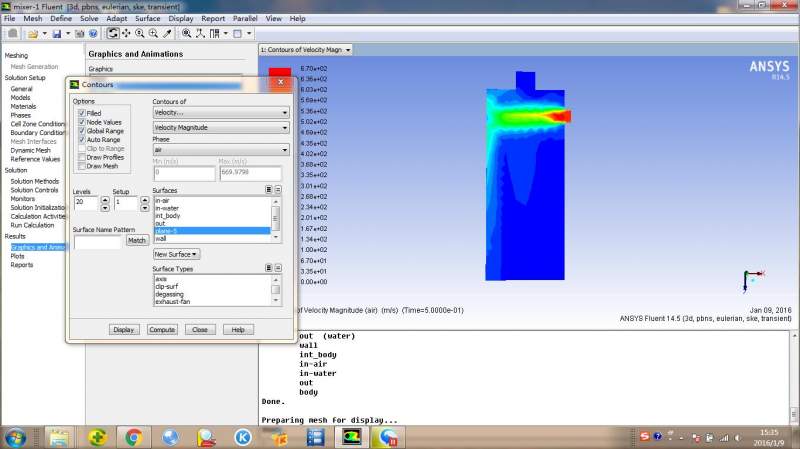Image resolution: width=800 pixels, height=449 pixels.
Task: Click the arrange windows layout icon
Action: 215,34
